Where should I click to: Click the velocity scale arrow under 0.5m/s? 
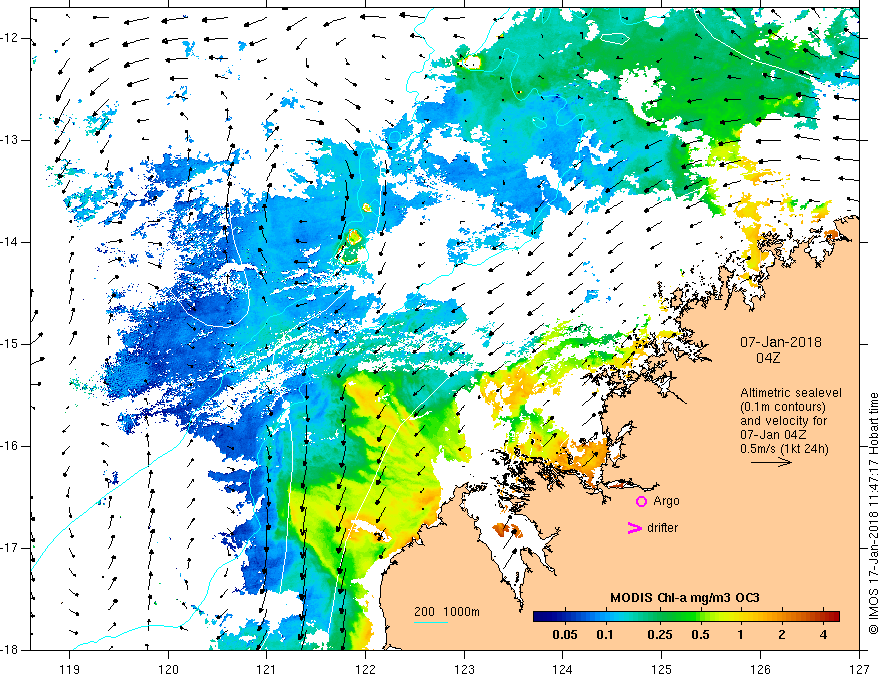click(x=771, y=462)
